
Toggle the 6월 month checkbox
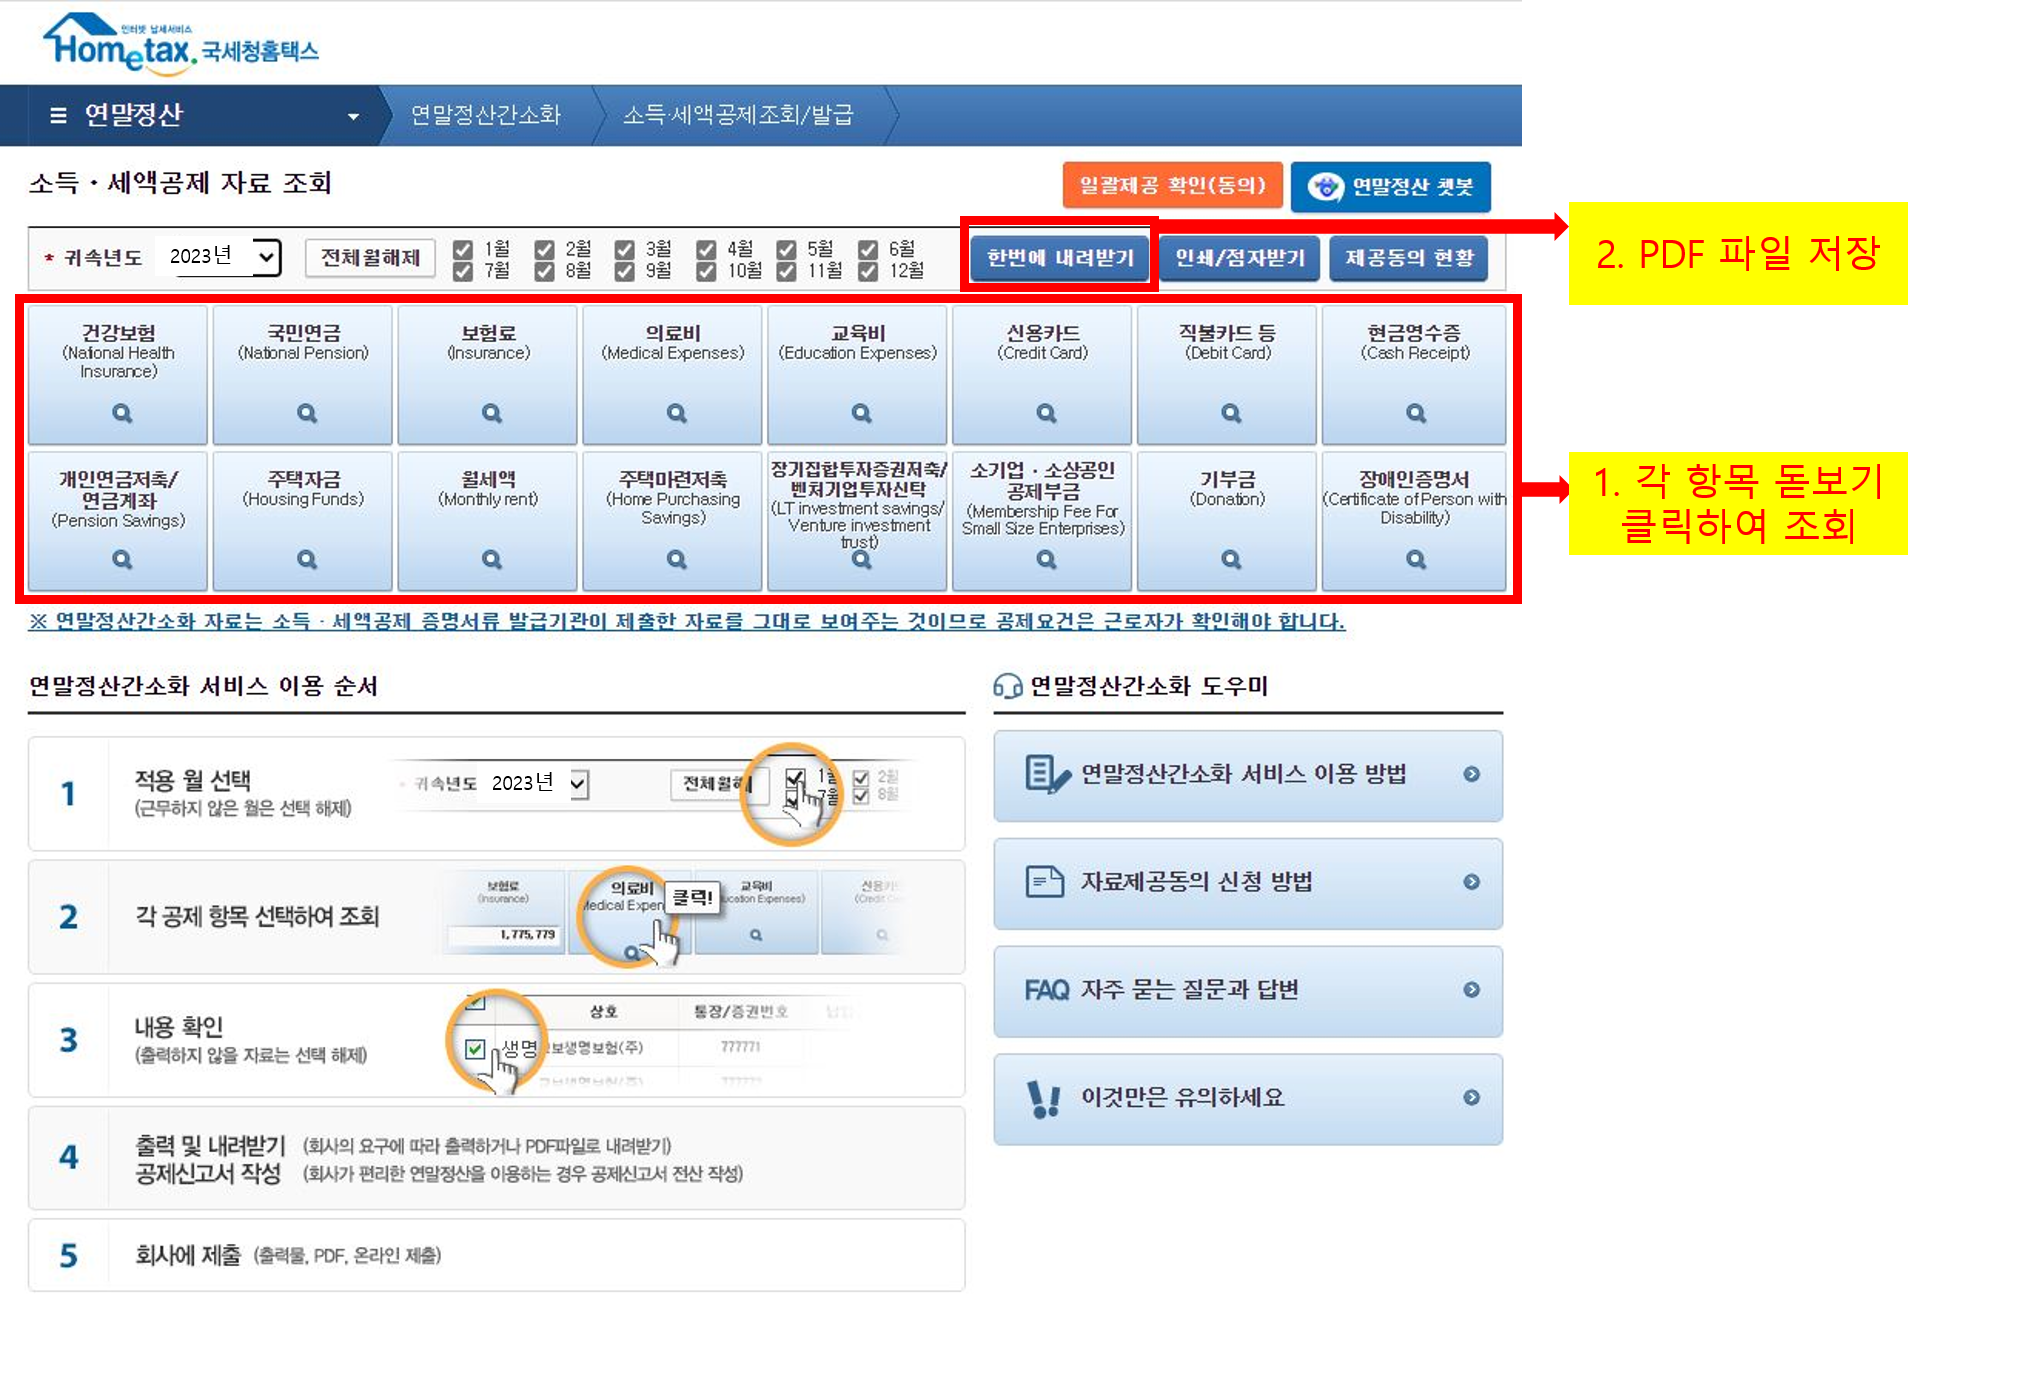point(868,249)
